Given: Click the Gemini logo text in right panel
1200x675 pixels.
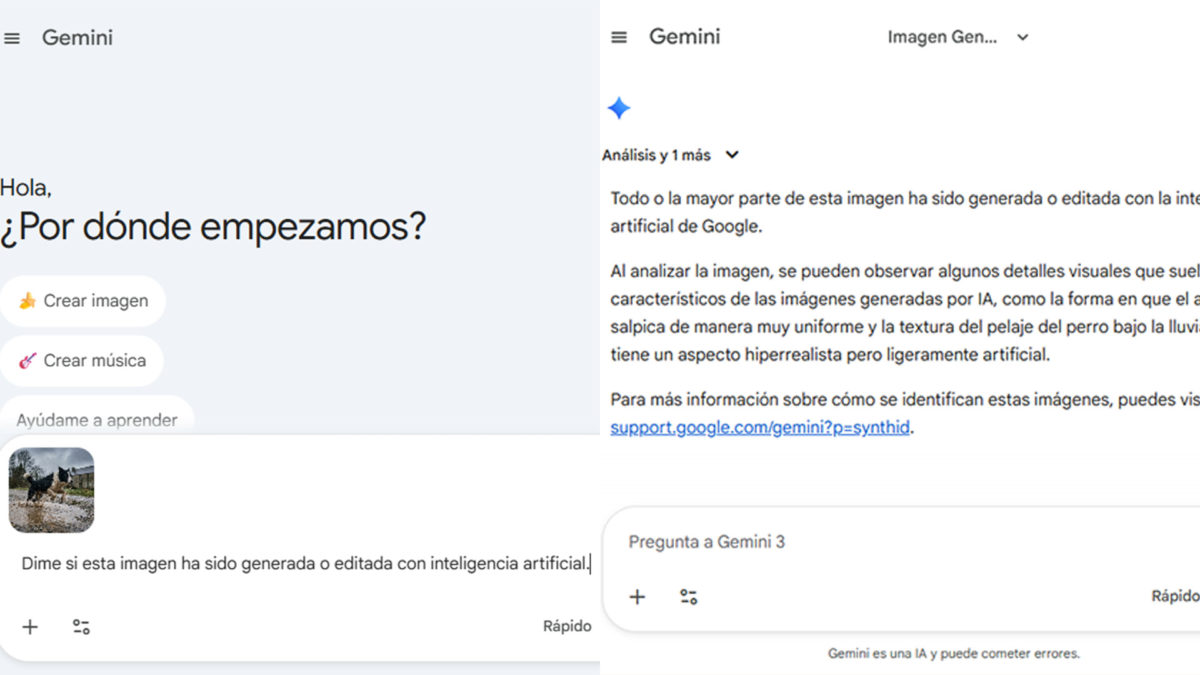Looking at the screenshot, I should click(685, 37).
